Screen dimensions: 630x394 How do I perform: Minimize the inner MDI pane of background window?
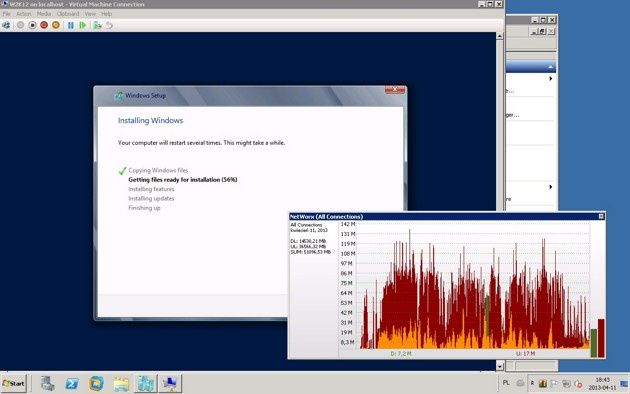coord(534,31)
